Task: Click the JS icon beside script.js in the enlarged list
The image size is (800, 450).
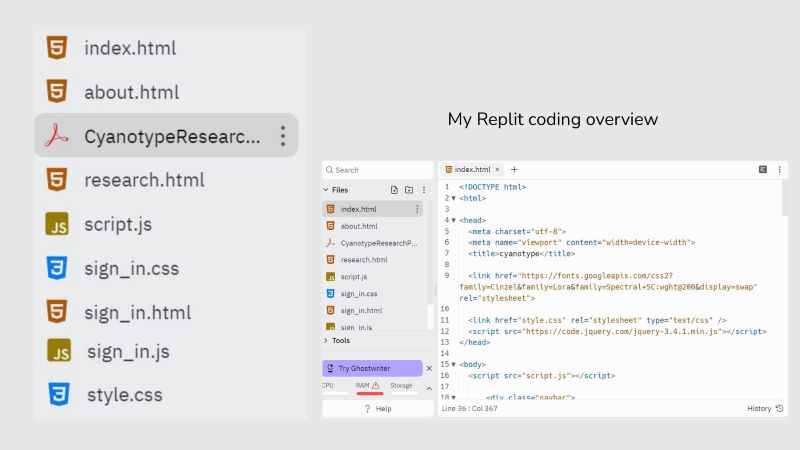Action: click(x=57, y=224)
